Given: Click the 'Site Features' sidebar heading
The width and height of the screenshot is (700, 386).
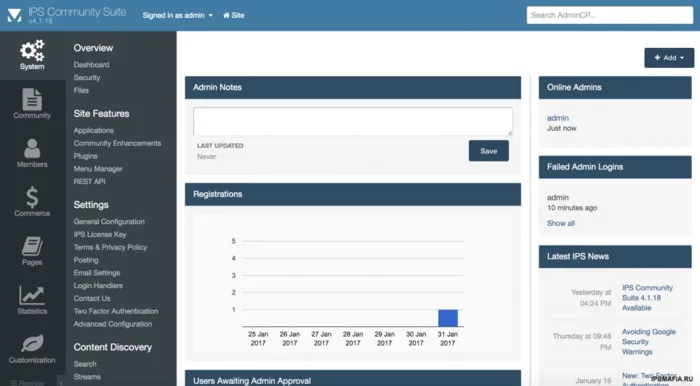Looking at the screenshot, I should tap(101, 113).
